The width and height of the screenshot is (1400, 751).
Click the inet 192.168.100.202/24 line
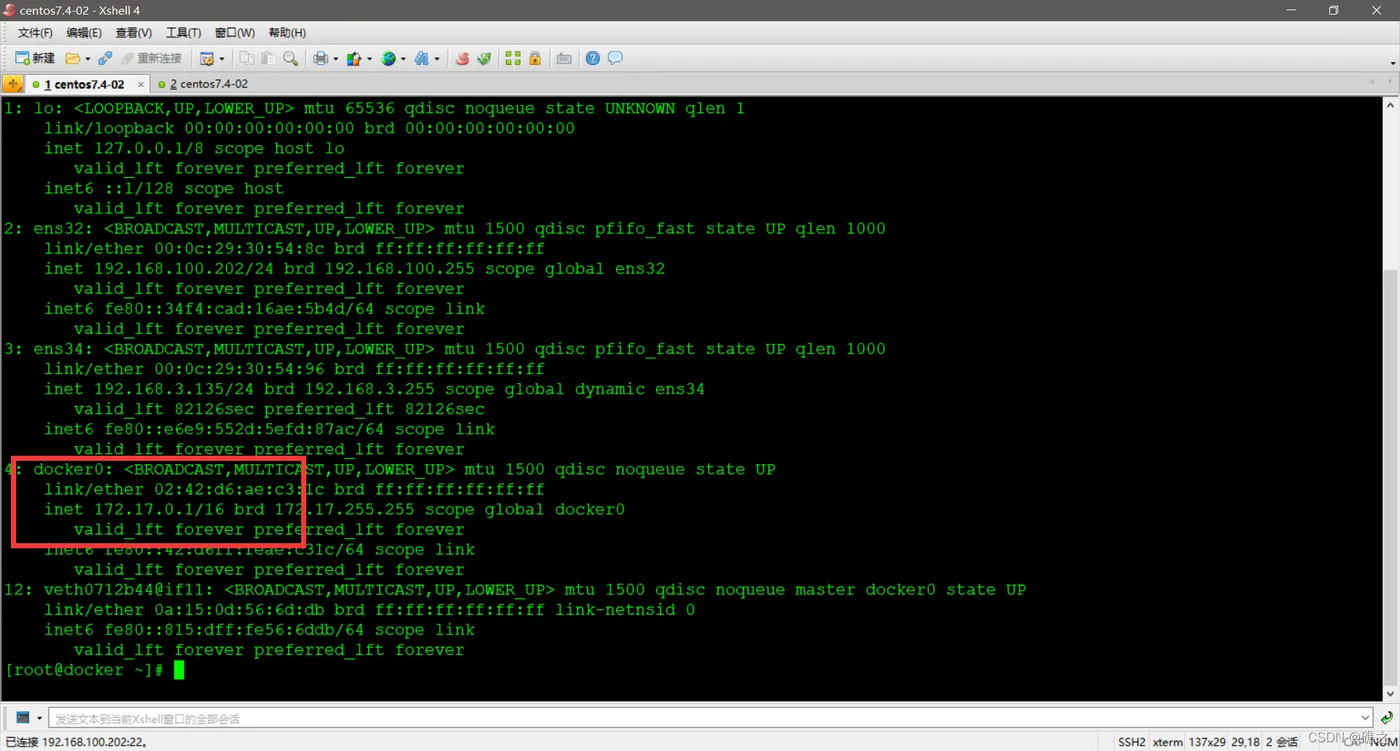coord(354,269)
